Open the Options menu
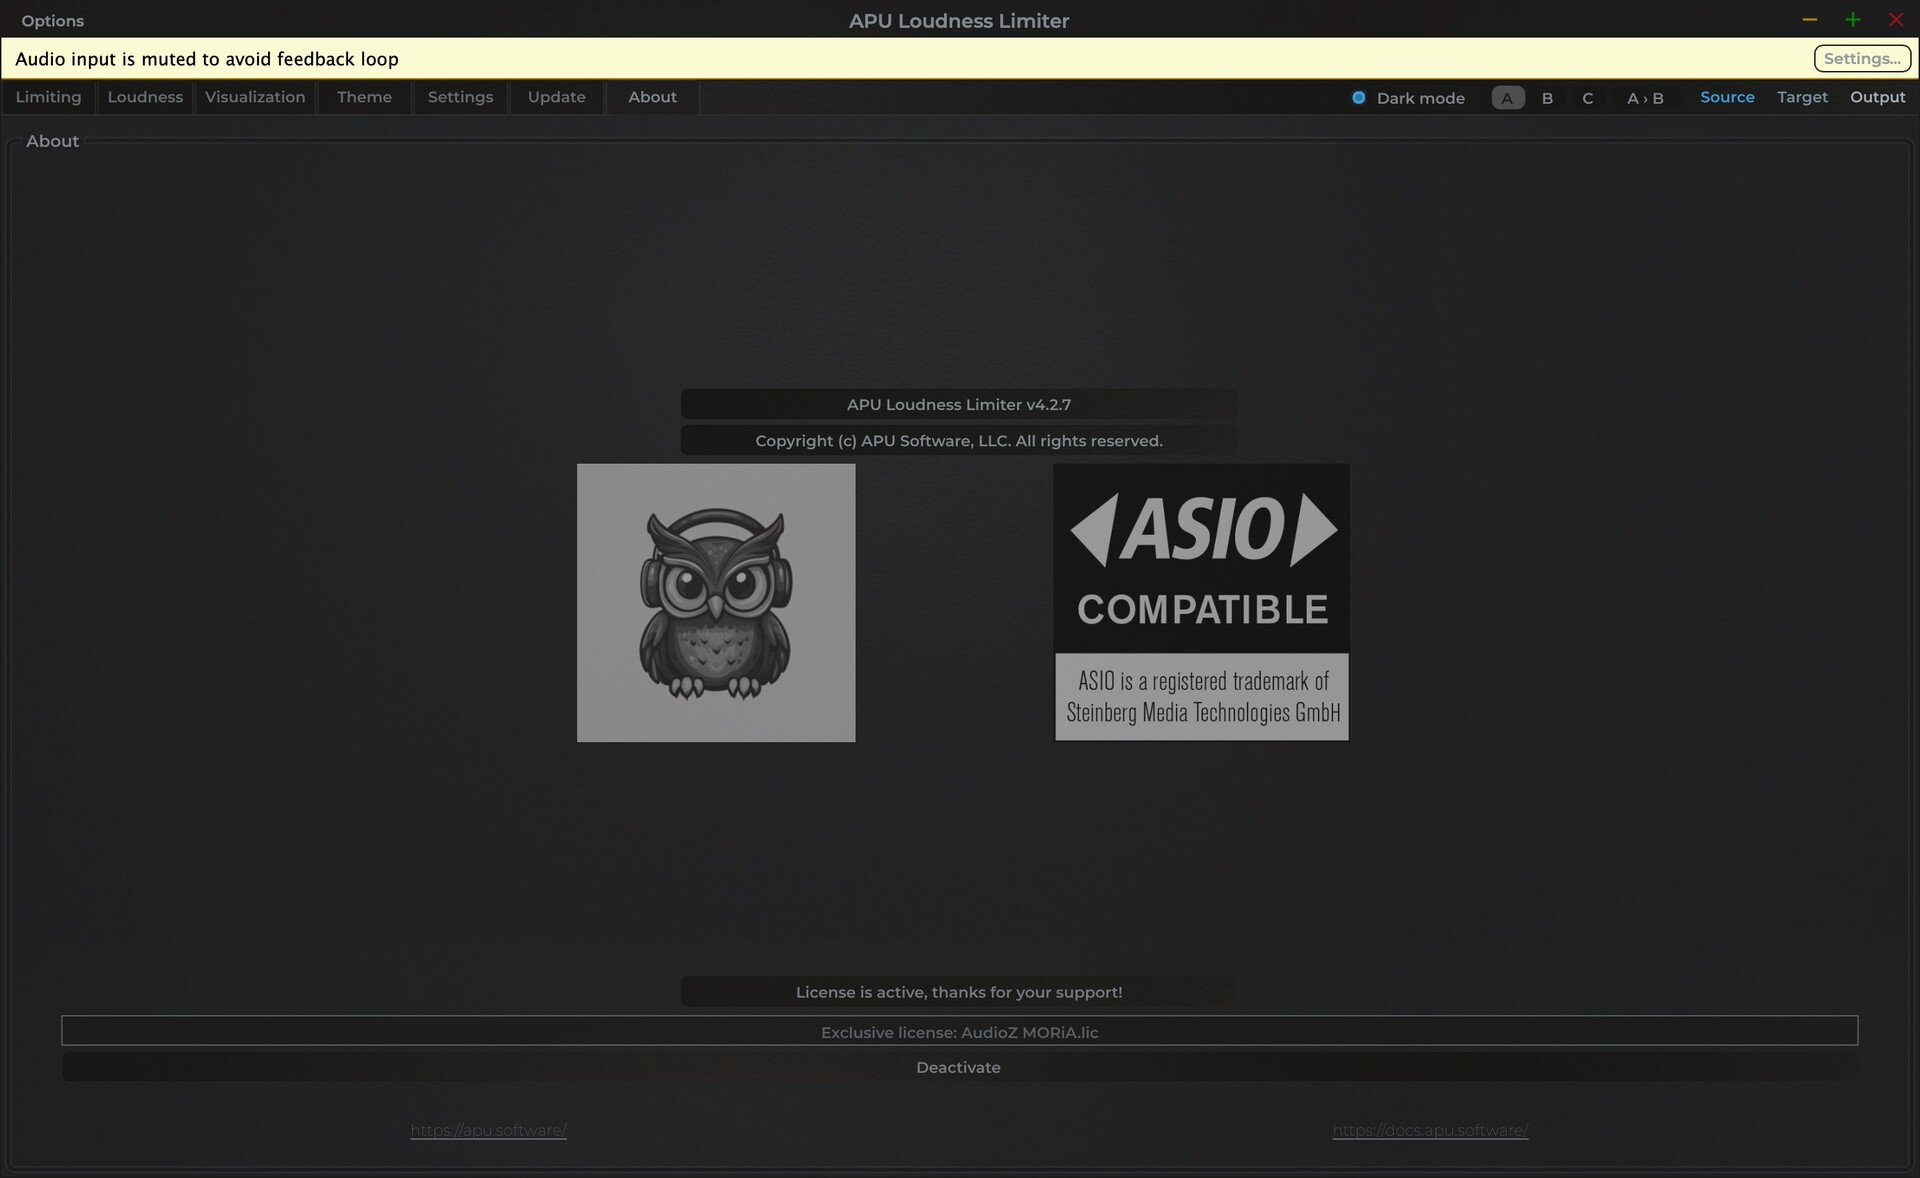The height and width of the screenshot is (1178, 1920). pyautogui.click(x=52, y=21)
